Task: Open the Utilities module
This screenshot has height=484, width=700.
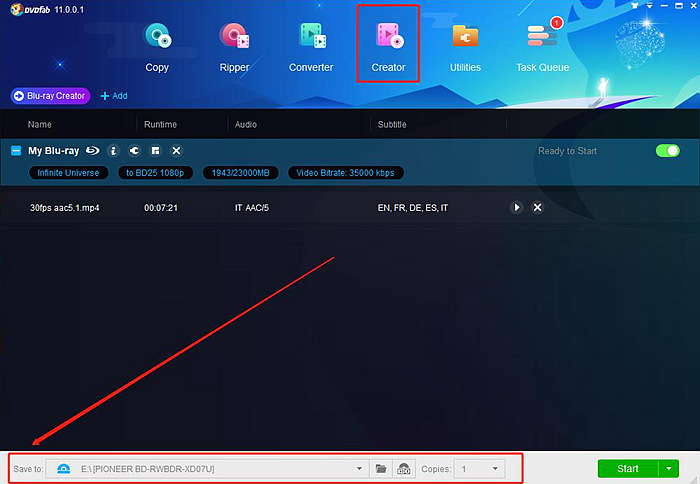Action: pyautogui.click(x=465, y=47)
